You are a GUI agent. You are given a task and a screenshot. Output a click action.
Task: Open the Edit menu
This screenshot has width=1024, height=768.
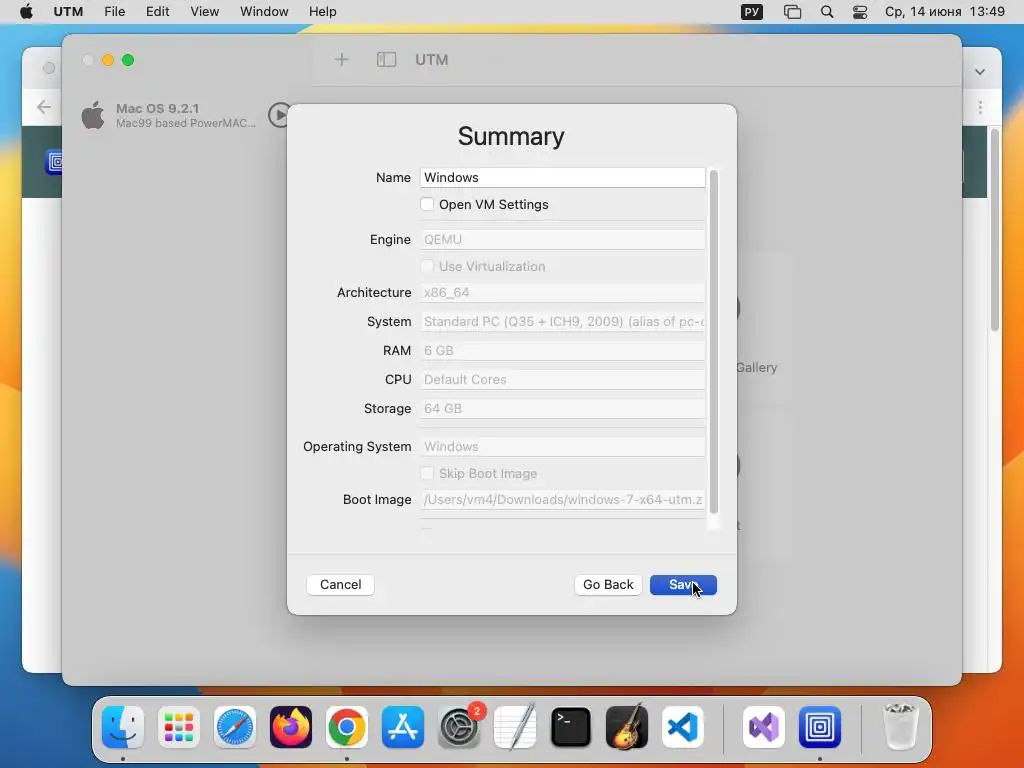pyautogui.click(x=157, y=12)
